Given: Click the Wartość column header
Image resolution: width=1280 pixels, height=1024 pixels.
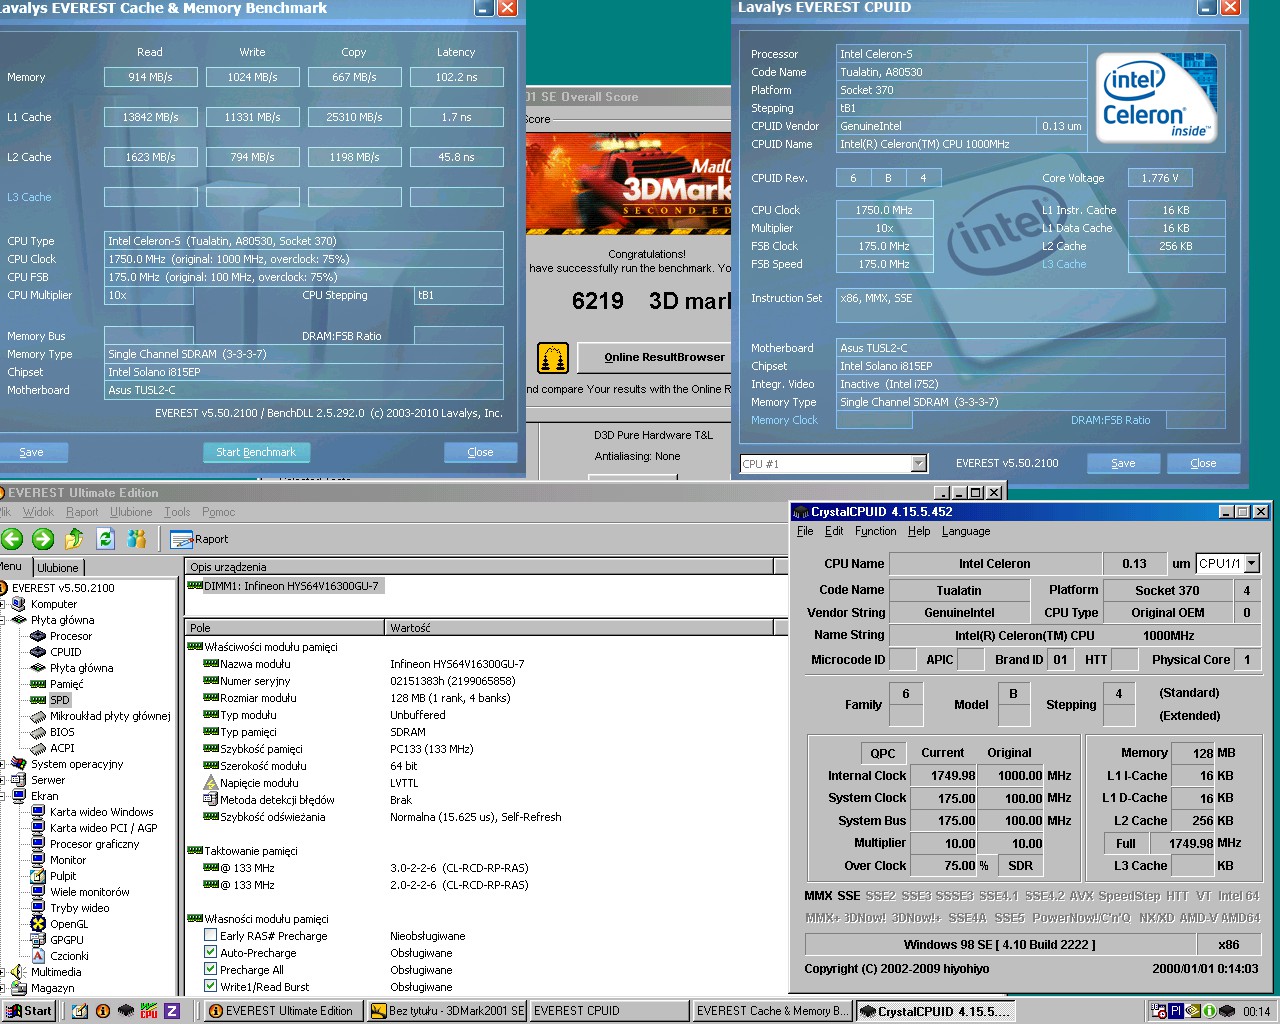Looking at the screenshot, I should point(579,627).
